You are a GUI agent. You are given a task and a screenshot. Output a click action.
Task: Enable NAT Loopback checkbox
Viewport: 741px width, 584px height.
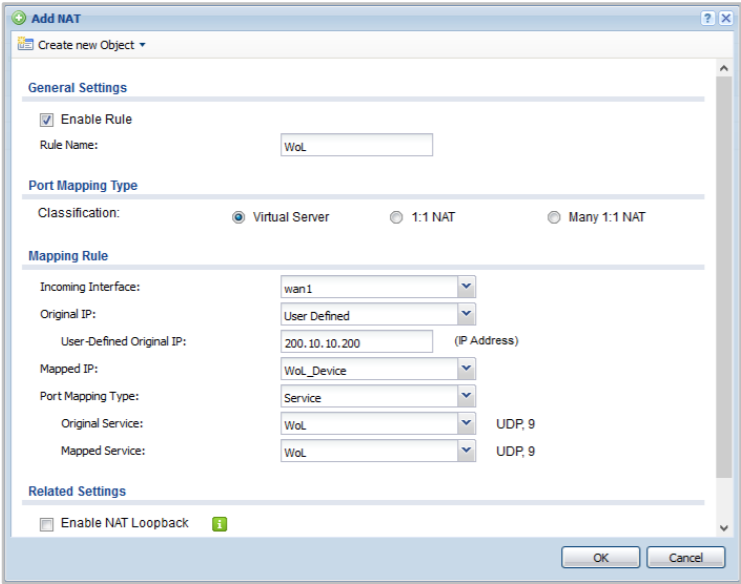coord(46,524)
